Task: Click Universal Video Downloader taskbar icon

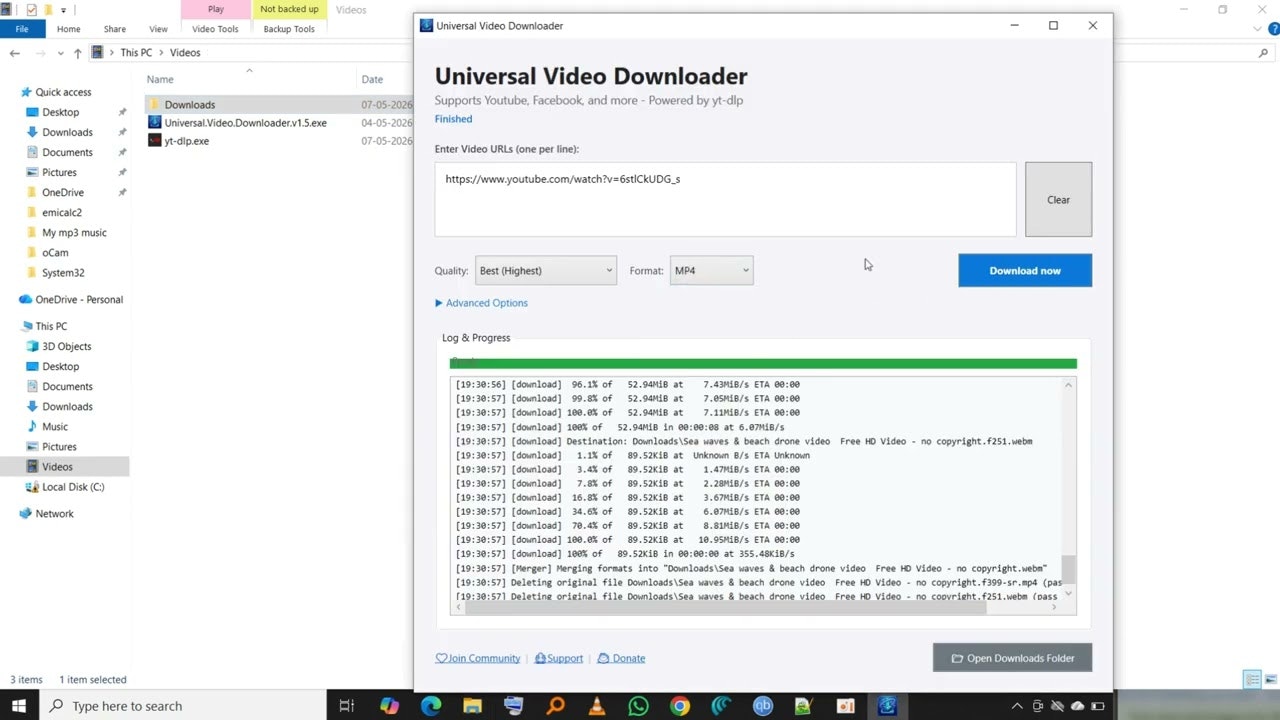Action: [887, 706]
